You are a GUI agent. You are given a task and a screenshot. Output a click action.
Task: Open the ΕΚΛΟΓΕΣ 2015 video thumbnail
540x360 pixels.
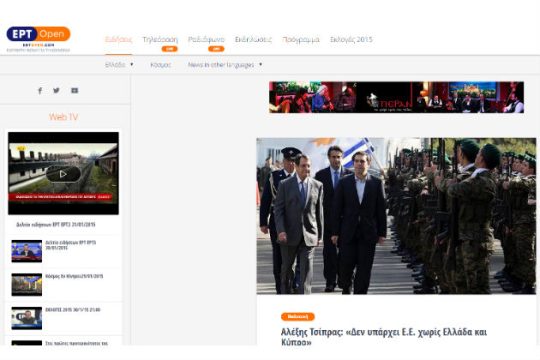point(27,318)
